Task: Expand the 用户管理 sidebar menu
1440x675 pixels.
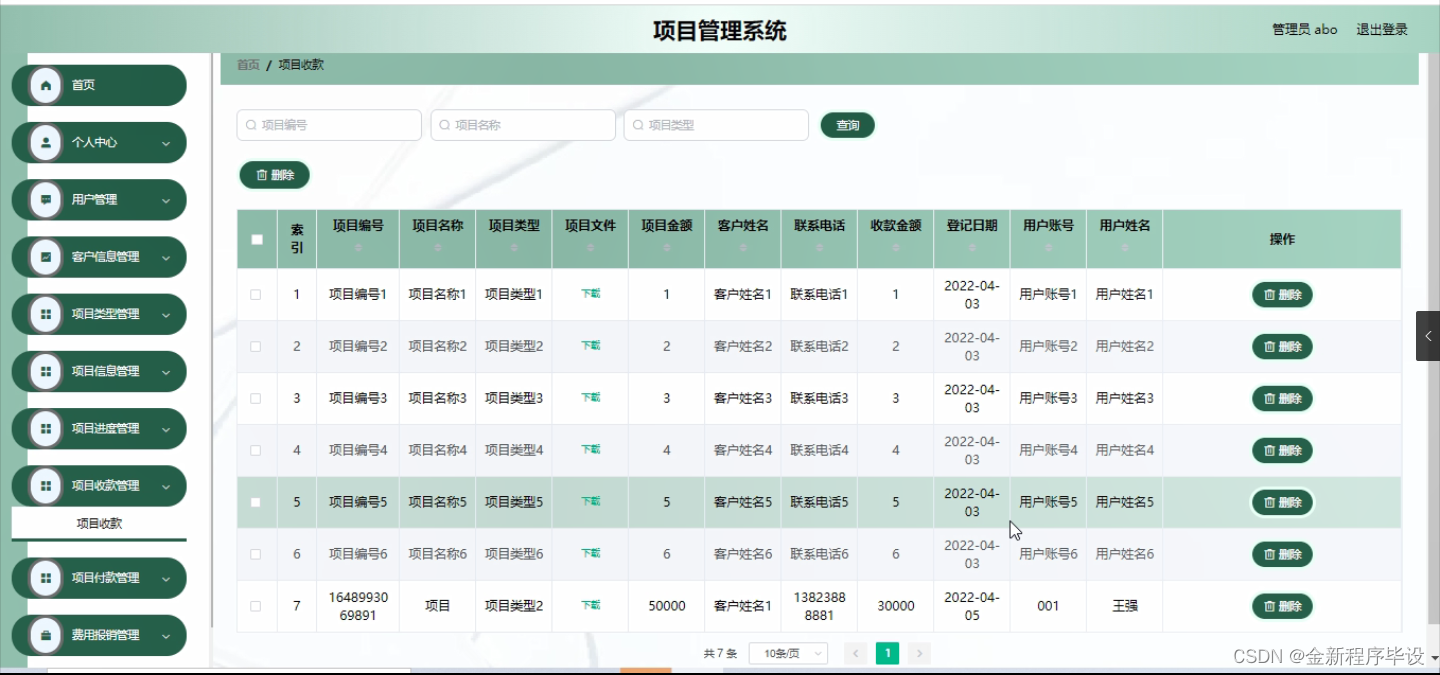Action: [x=99, y=199]
